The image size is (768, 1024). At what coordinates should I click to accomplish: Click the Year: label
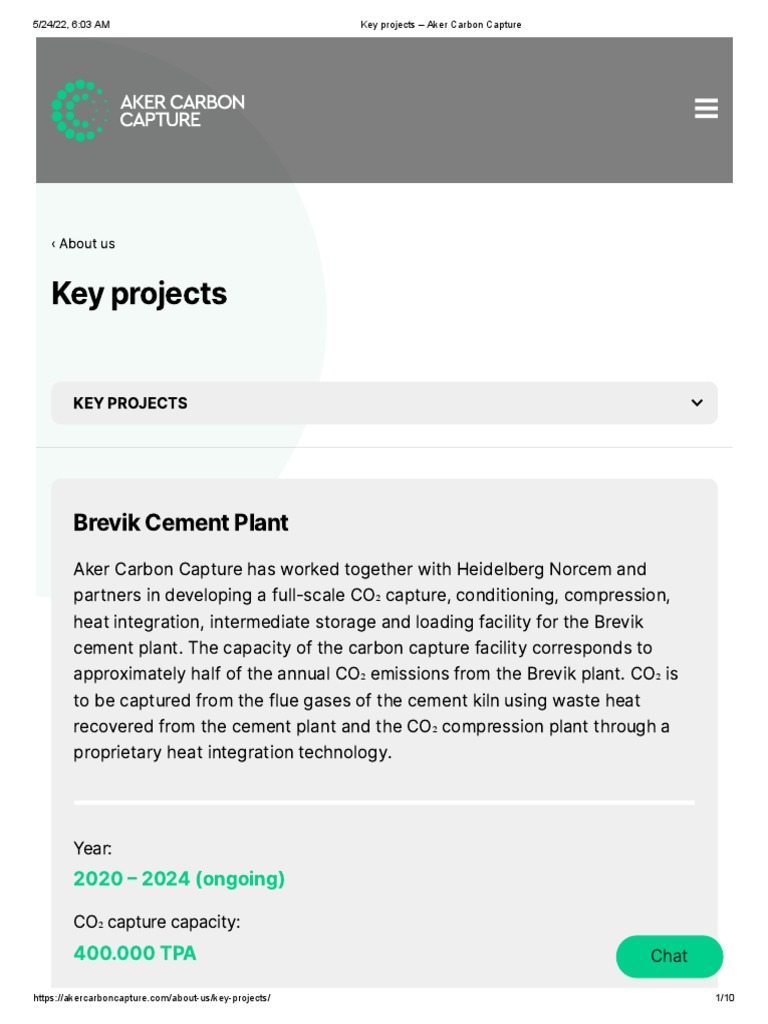click(x=93, y=848)
